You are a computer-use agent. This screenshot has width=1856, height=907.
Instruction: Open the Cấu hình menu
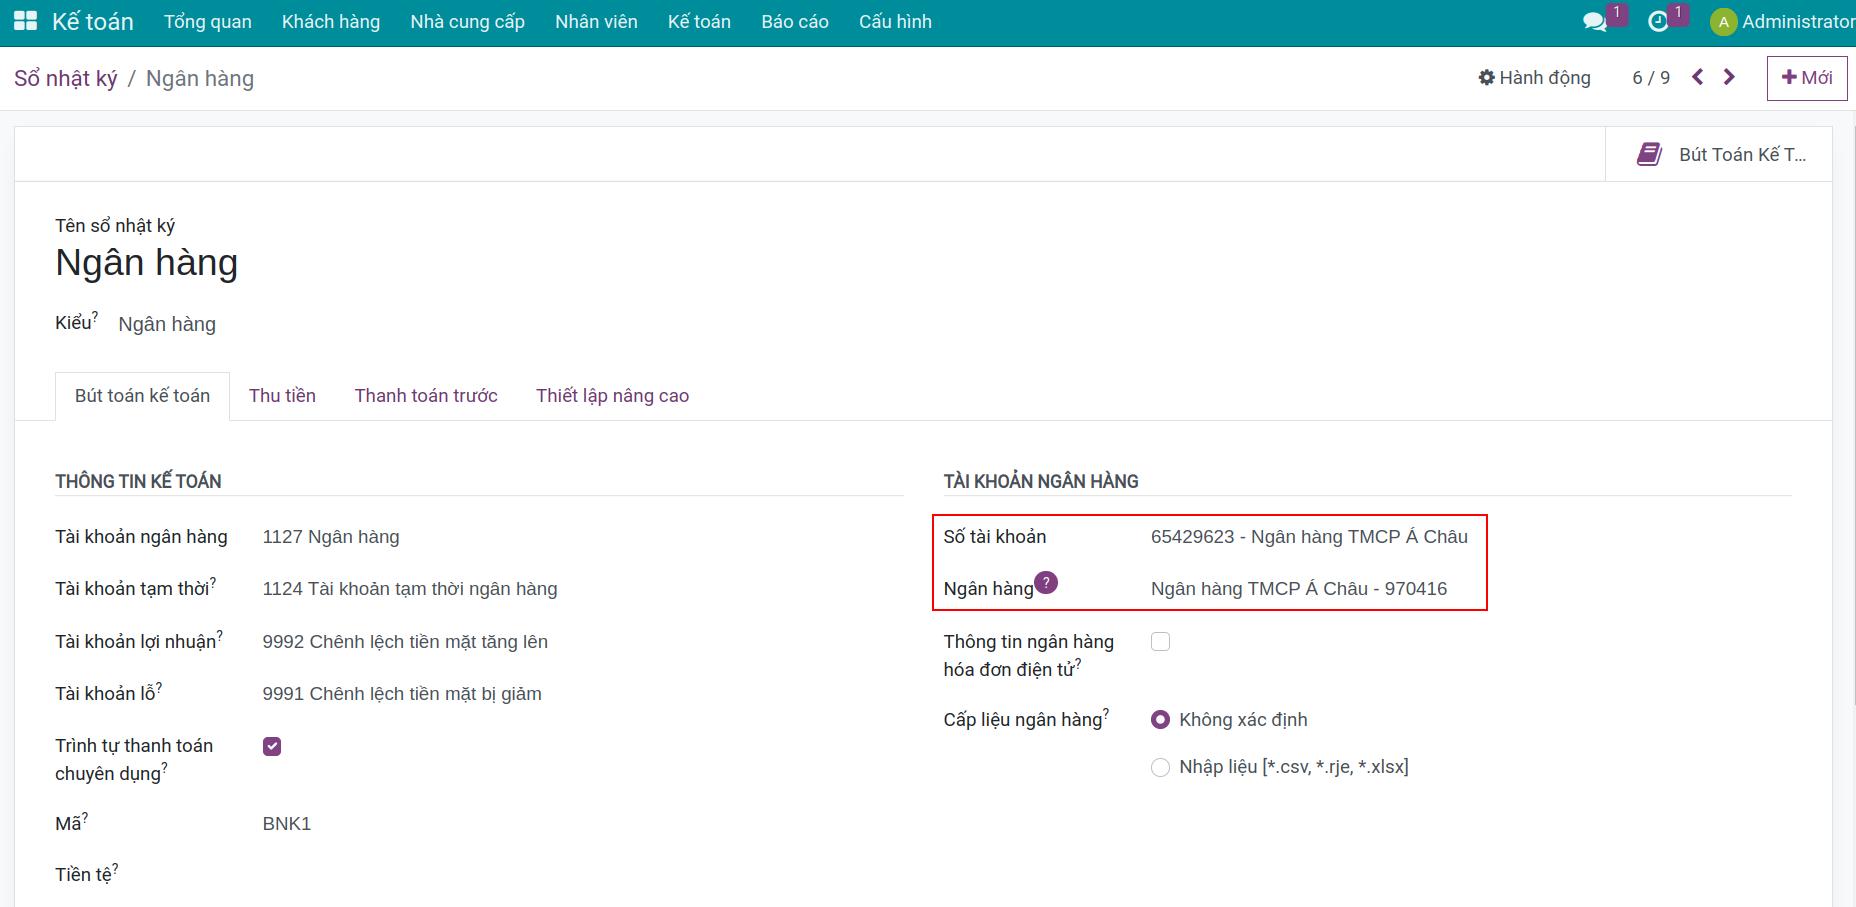pyautogui.click(x=895, y=22)
